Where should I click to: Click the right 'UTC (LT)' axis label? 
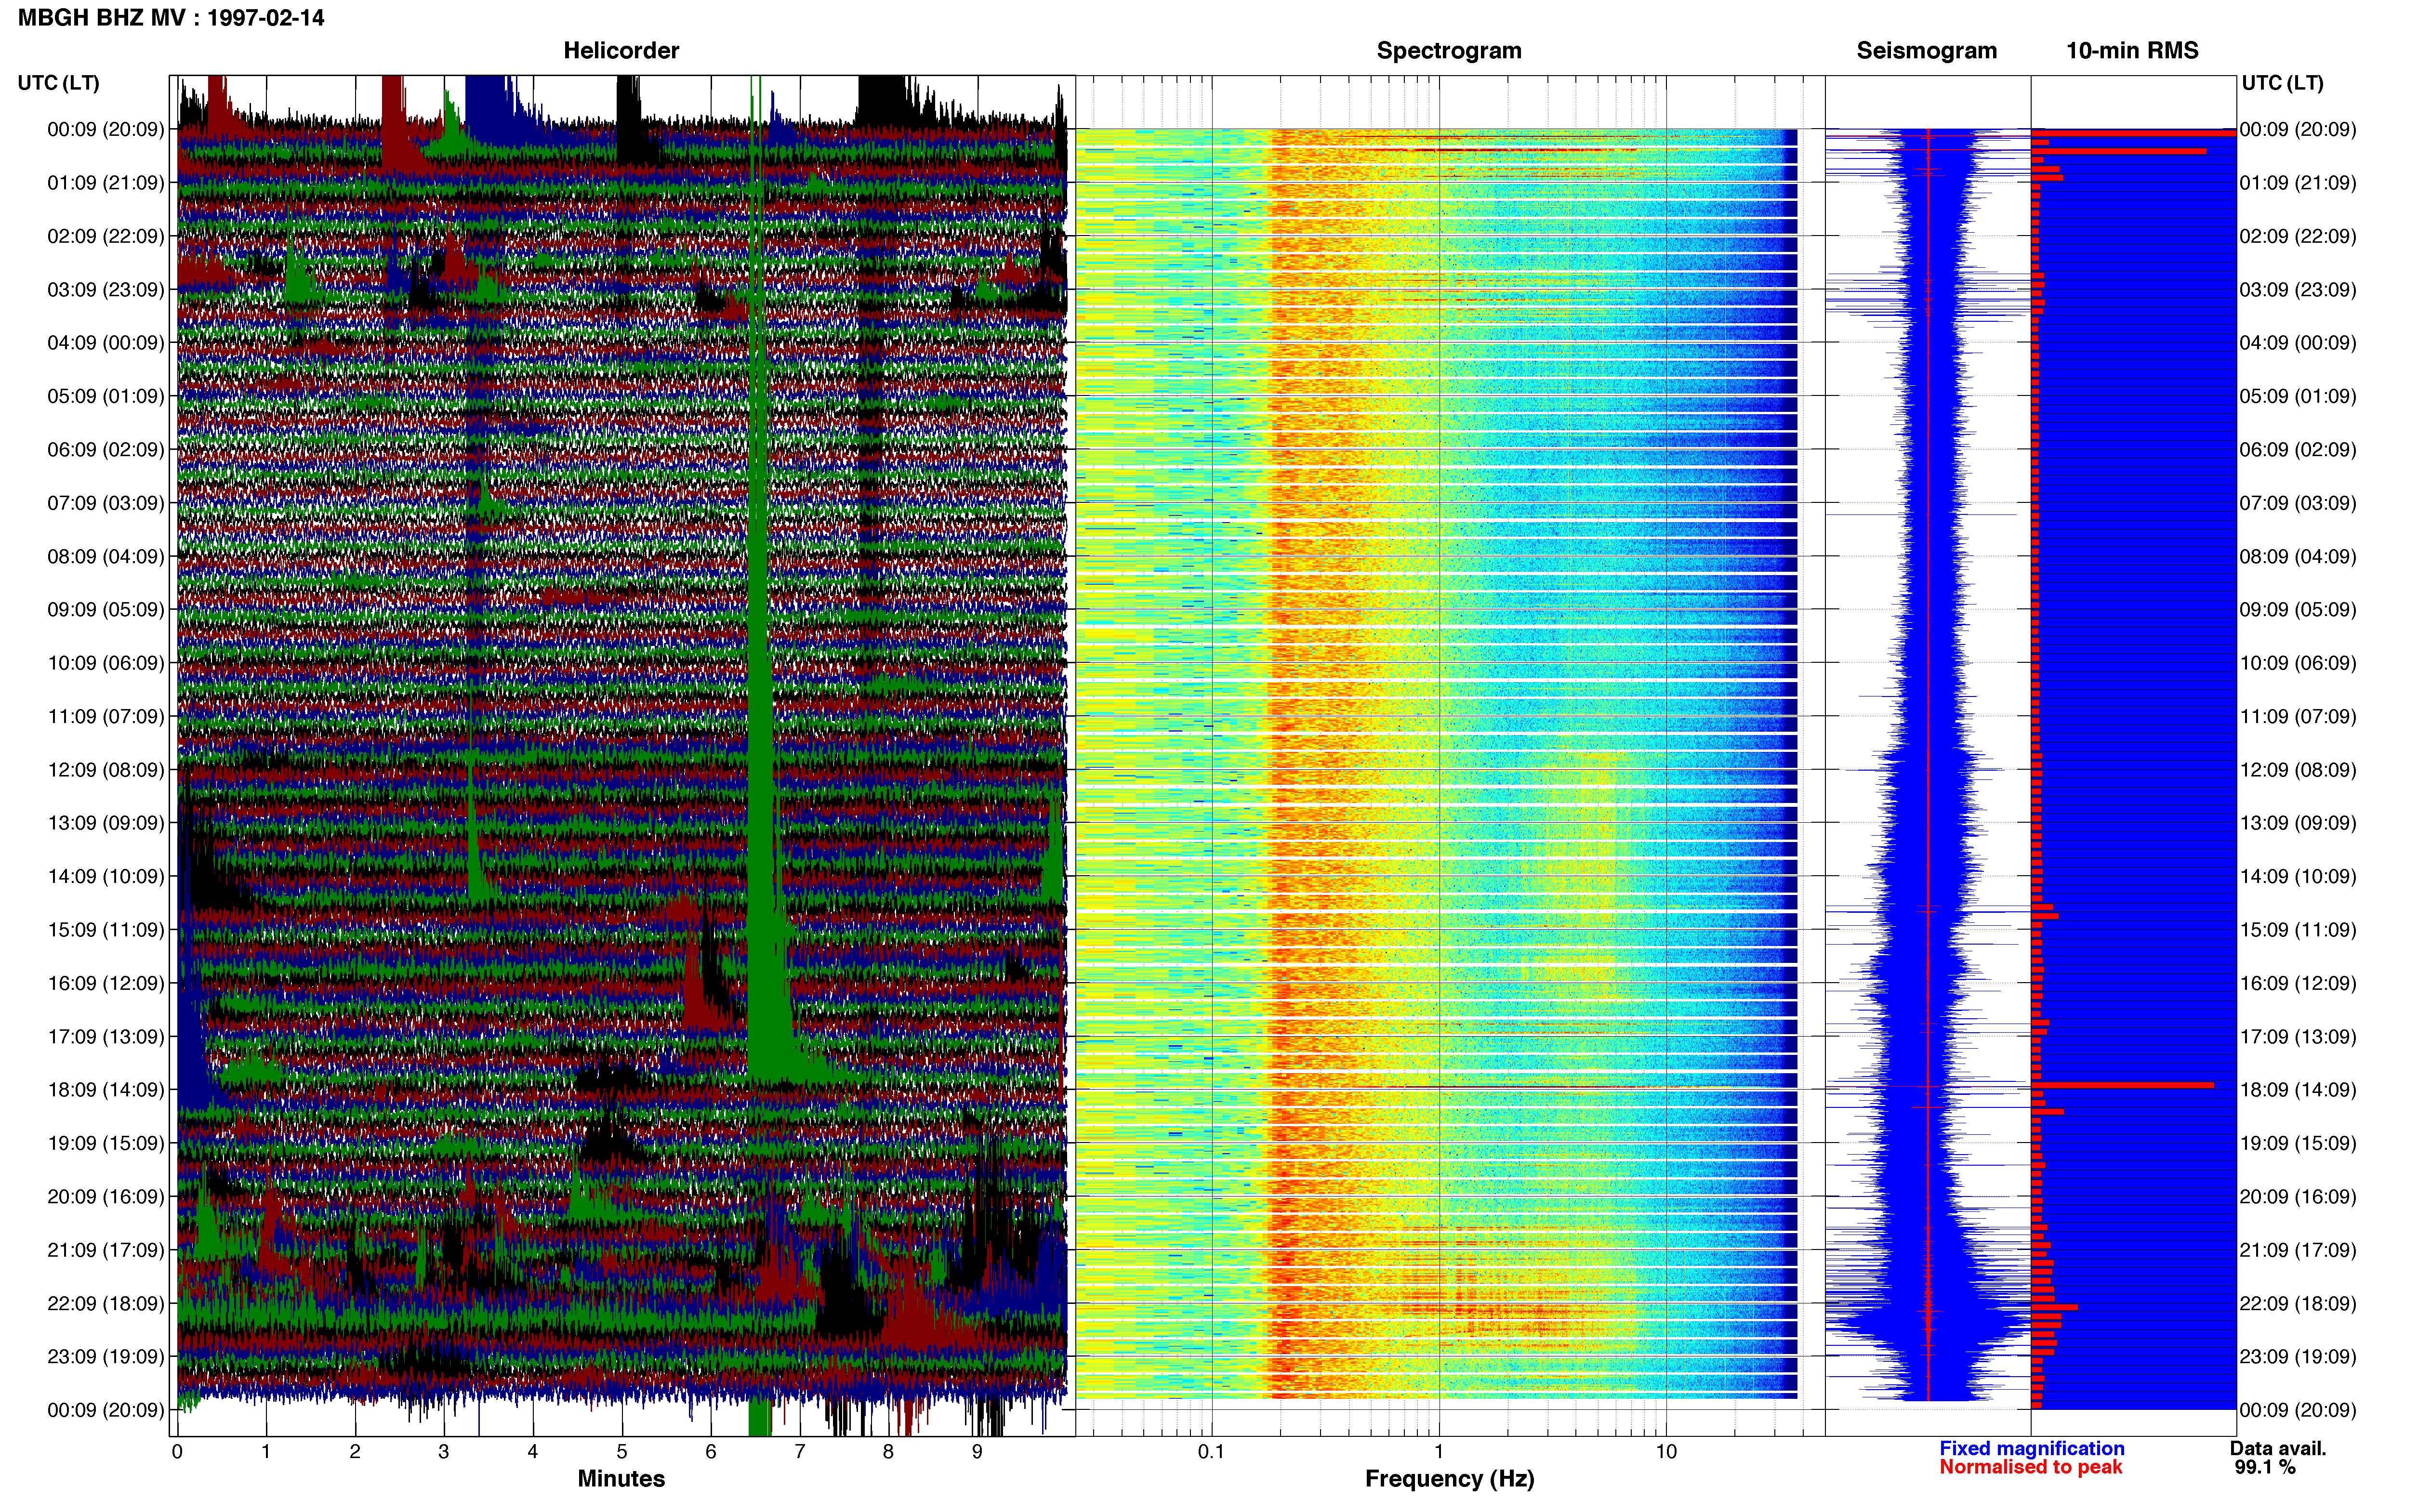[x=2282, y=82]
